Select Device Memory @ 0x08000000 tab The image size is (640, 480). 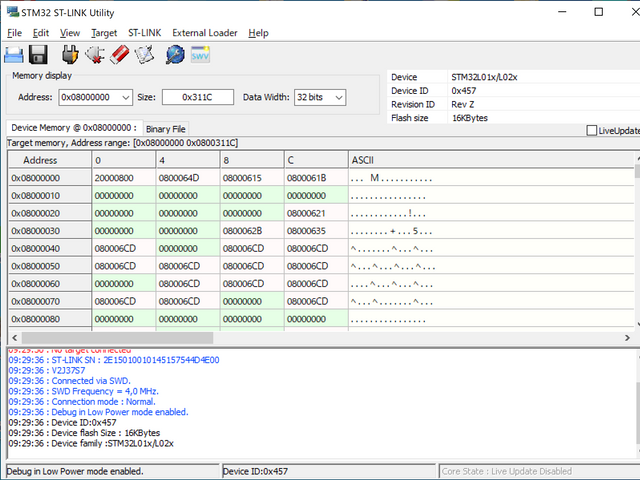click(74, 128)
